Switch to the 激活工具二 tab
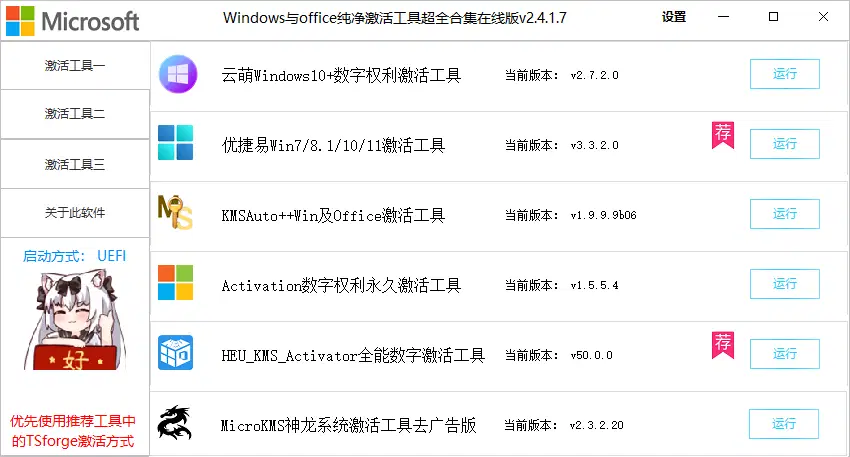Image resolution: width=850 pixels, height=457 pixels. 75,114
